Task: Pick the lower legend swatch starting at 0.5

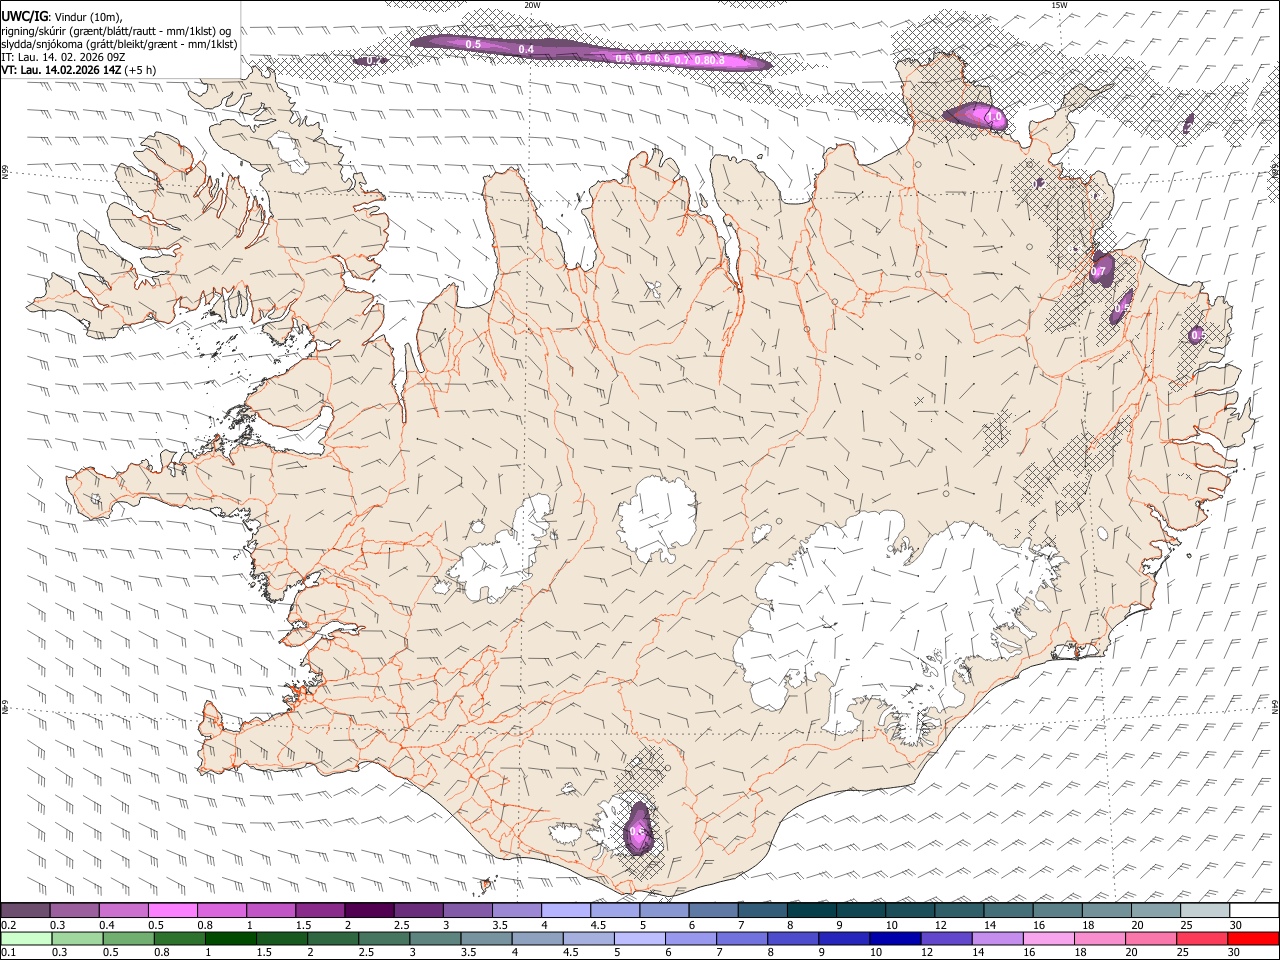Action: [x=128, y=938]
